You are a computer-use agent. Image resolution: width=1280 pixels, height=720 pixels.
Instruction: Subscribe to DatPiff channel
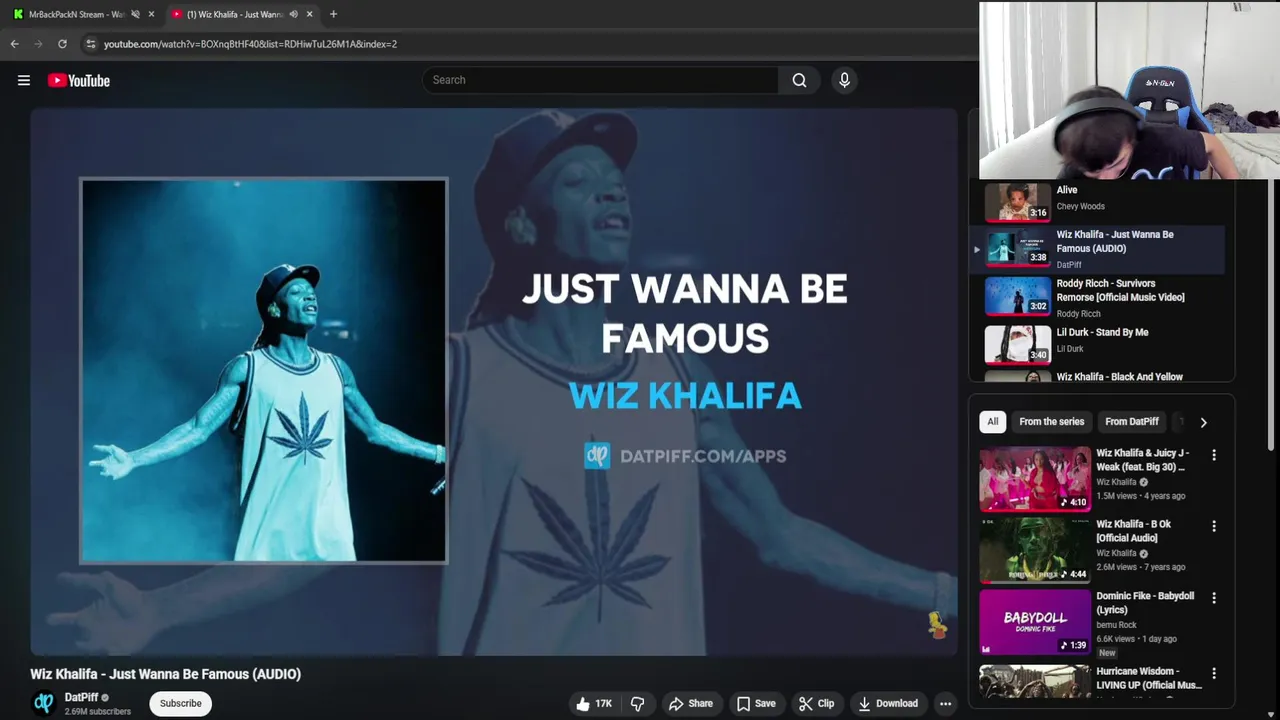click(x=181, y=704)
